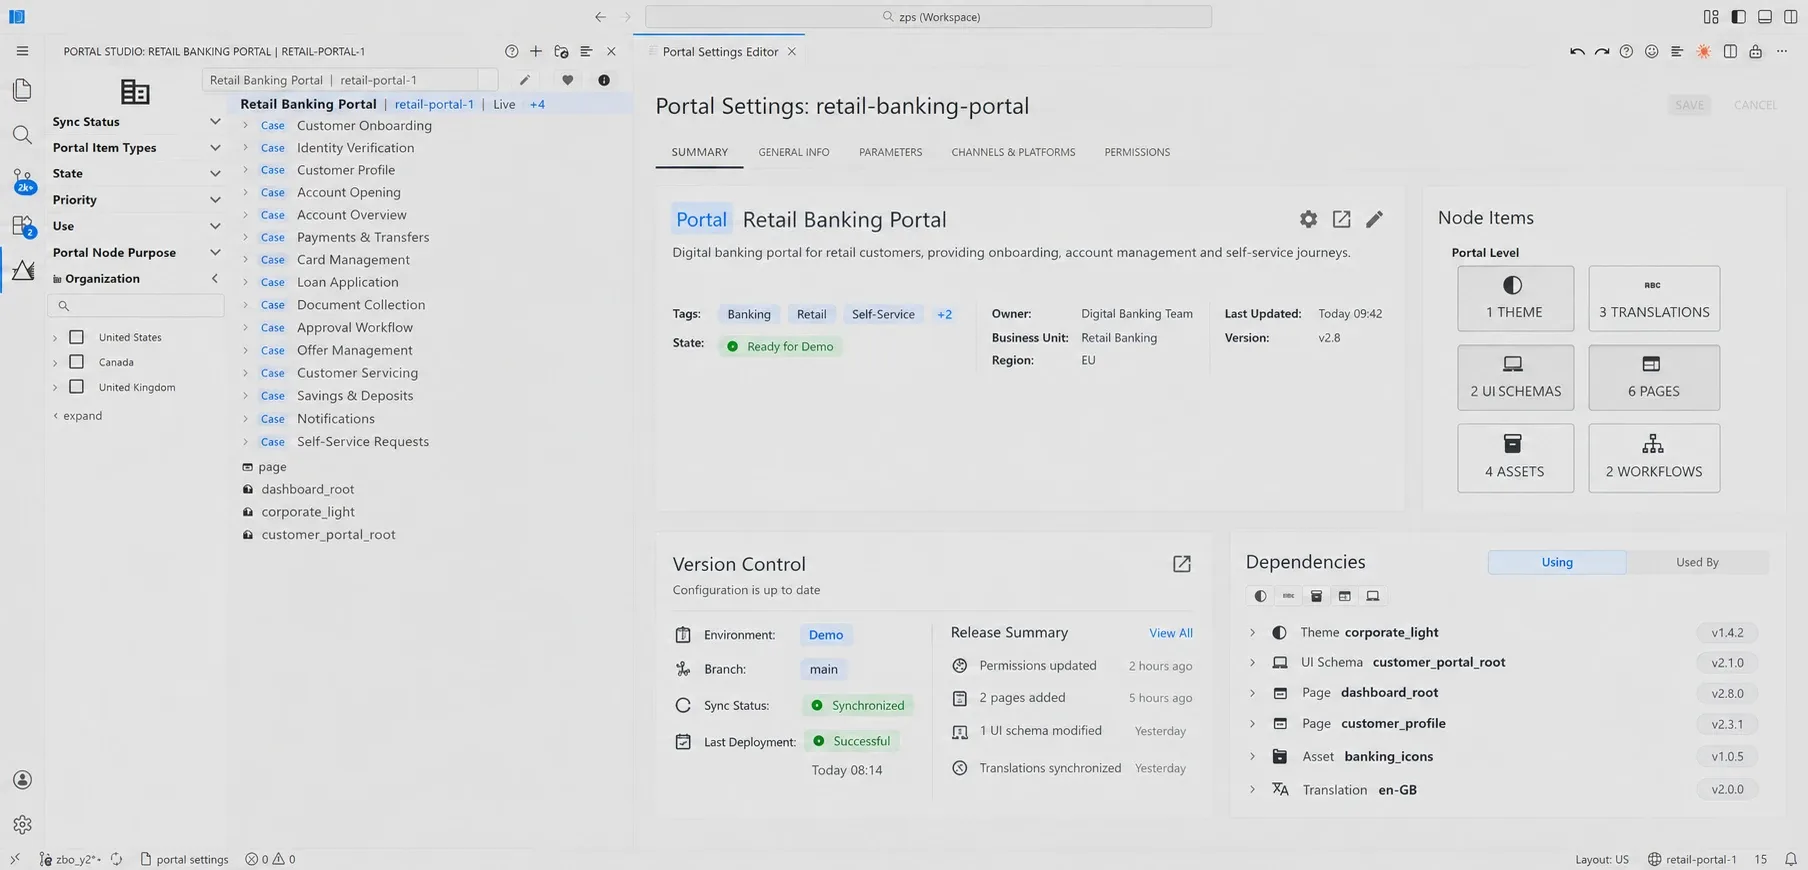Select the Using toggle in Dependencies
The width and height of the screenshot is (1808, 870).
pyautogui.click(x=1556, y=562)
